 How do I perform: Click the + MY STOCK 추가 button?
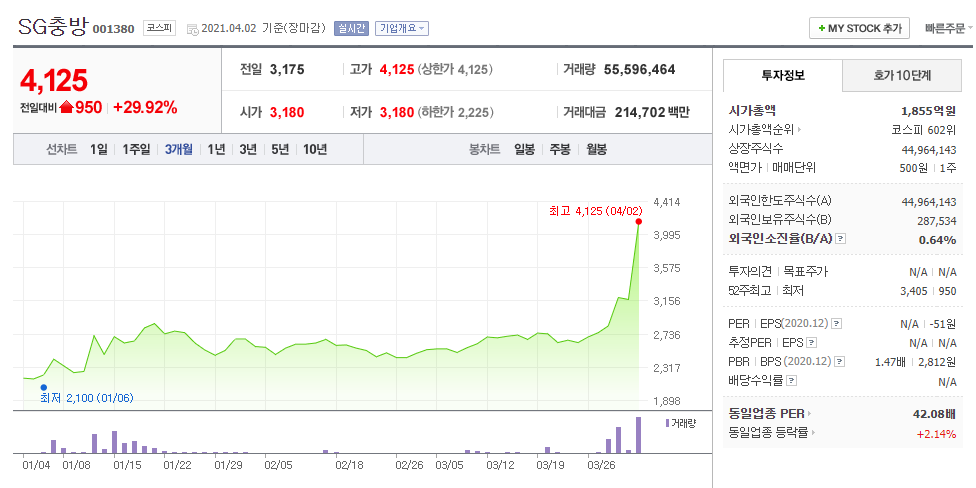859,29
